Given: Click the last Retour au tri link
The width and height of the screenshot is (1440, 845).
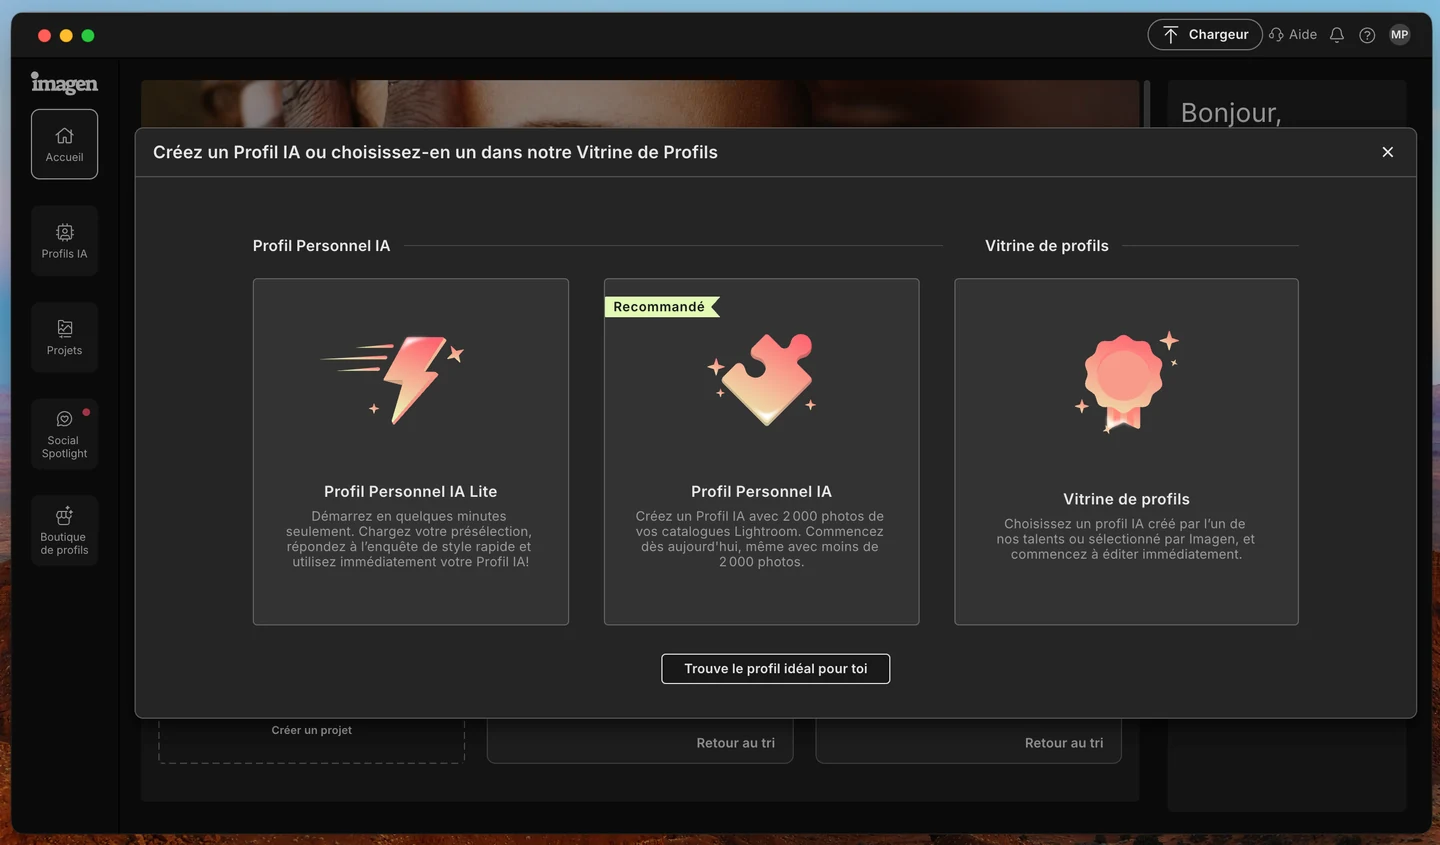Looking at the screenshot, I should pyautogui.click(x=1064, y=743).
